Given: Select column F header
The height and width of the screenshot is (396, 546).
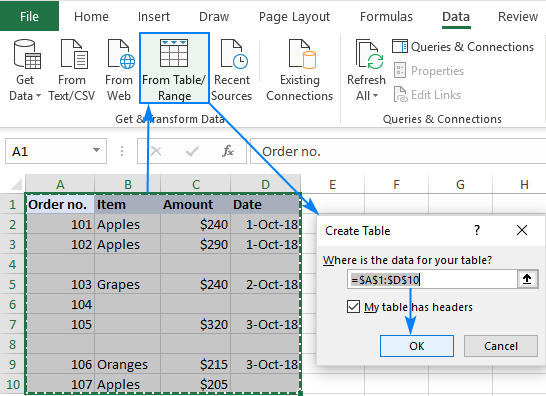Looking at the screenshot, I should point(396,184).
